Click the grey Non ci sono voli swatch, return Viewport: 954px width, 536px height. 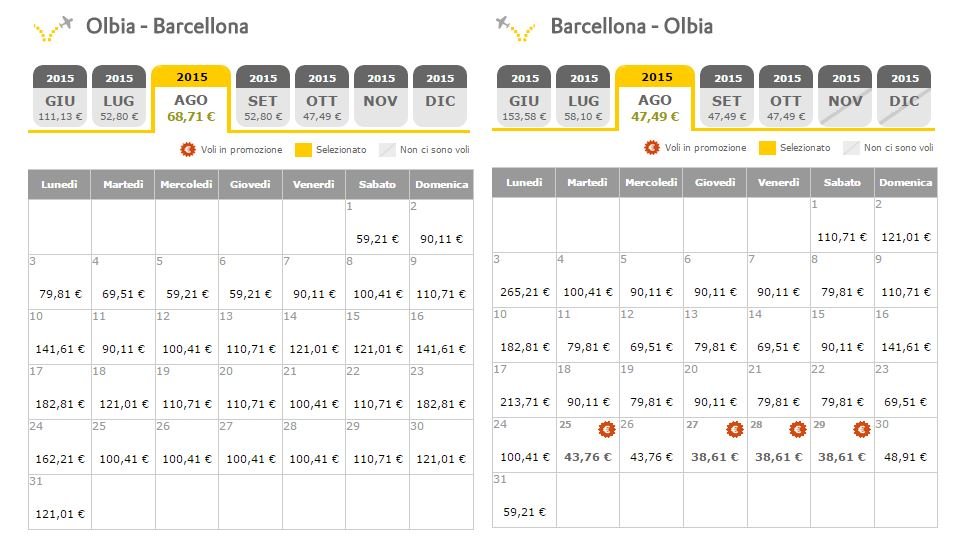[851, 148]
